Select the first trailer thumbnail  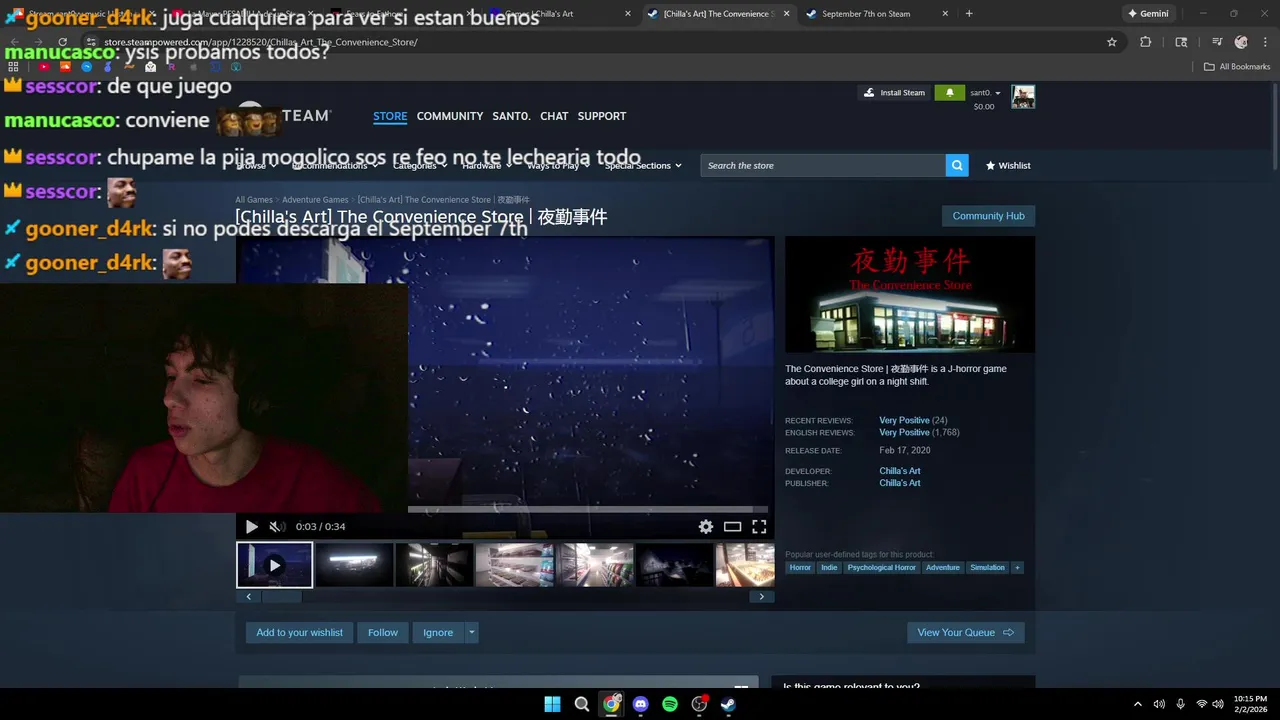[x=274, y=565]
